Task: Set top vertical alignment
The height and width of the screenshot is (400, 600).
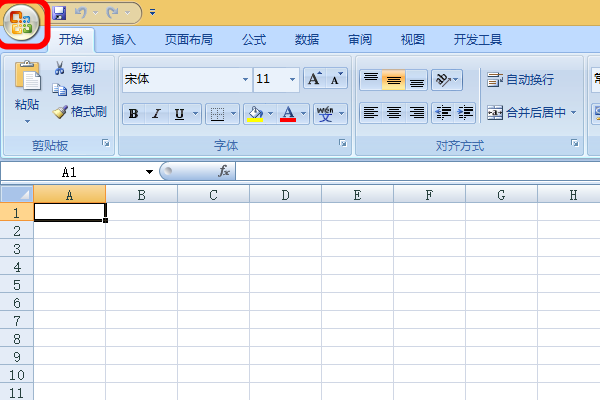Action: (x=370, y=80)
